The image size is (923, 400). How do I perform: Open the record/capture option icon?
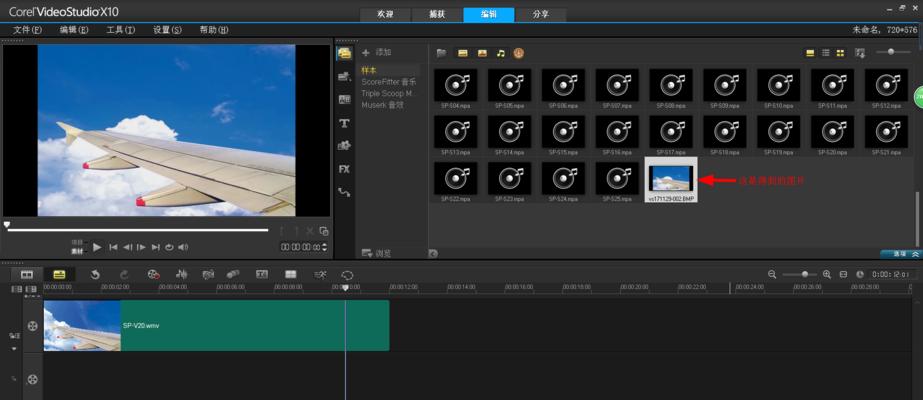pyautogui.click(x=154, y=275)
